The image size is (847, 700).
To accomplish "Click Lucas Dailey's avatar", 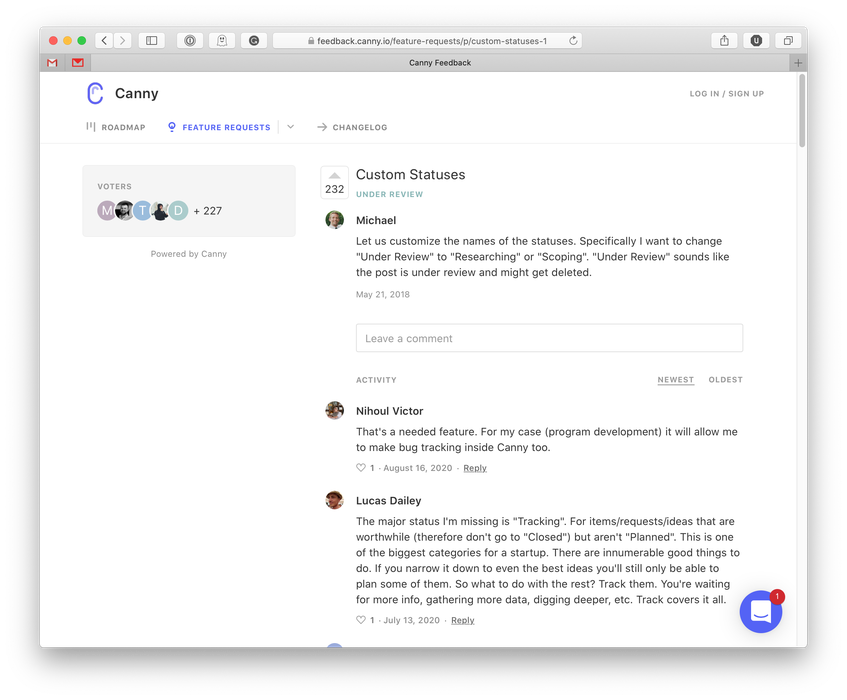I will (334, 500).
